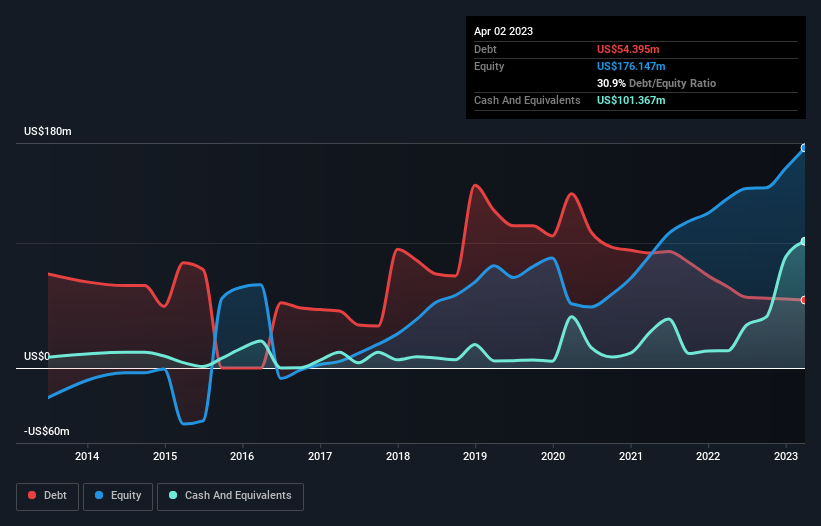
Task: Click the 2014 x-axis label
Action: 87,456
